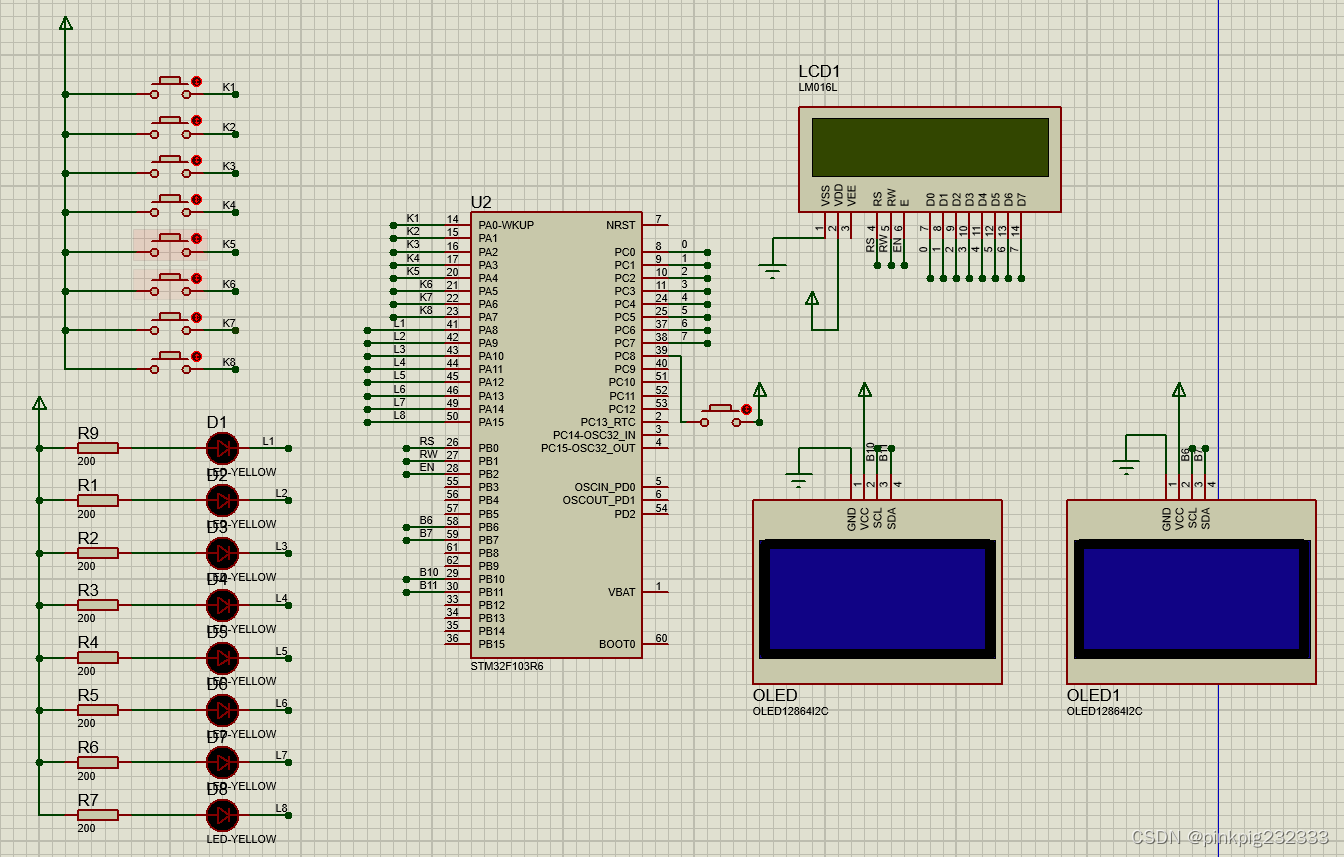Select the ground symbol left of OLED1
1344x857 pixels.
coord(1127,467)
